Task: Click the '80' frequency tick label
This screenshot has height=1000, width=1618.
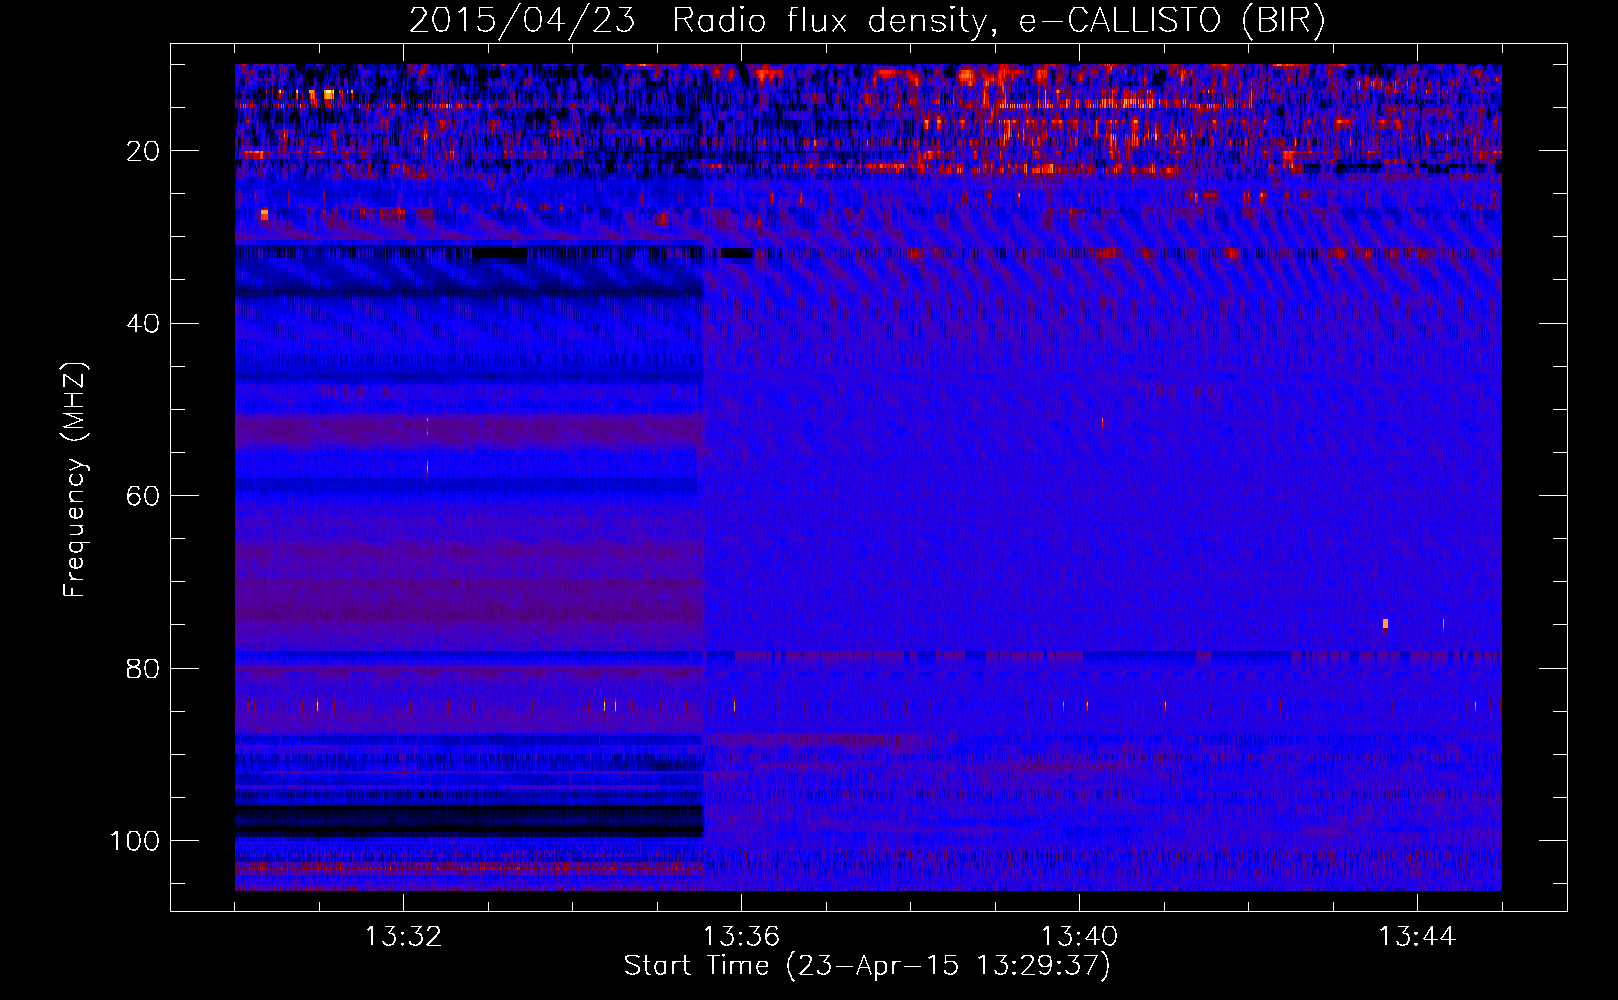Action: point(144,668)
